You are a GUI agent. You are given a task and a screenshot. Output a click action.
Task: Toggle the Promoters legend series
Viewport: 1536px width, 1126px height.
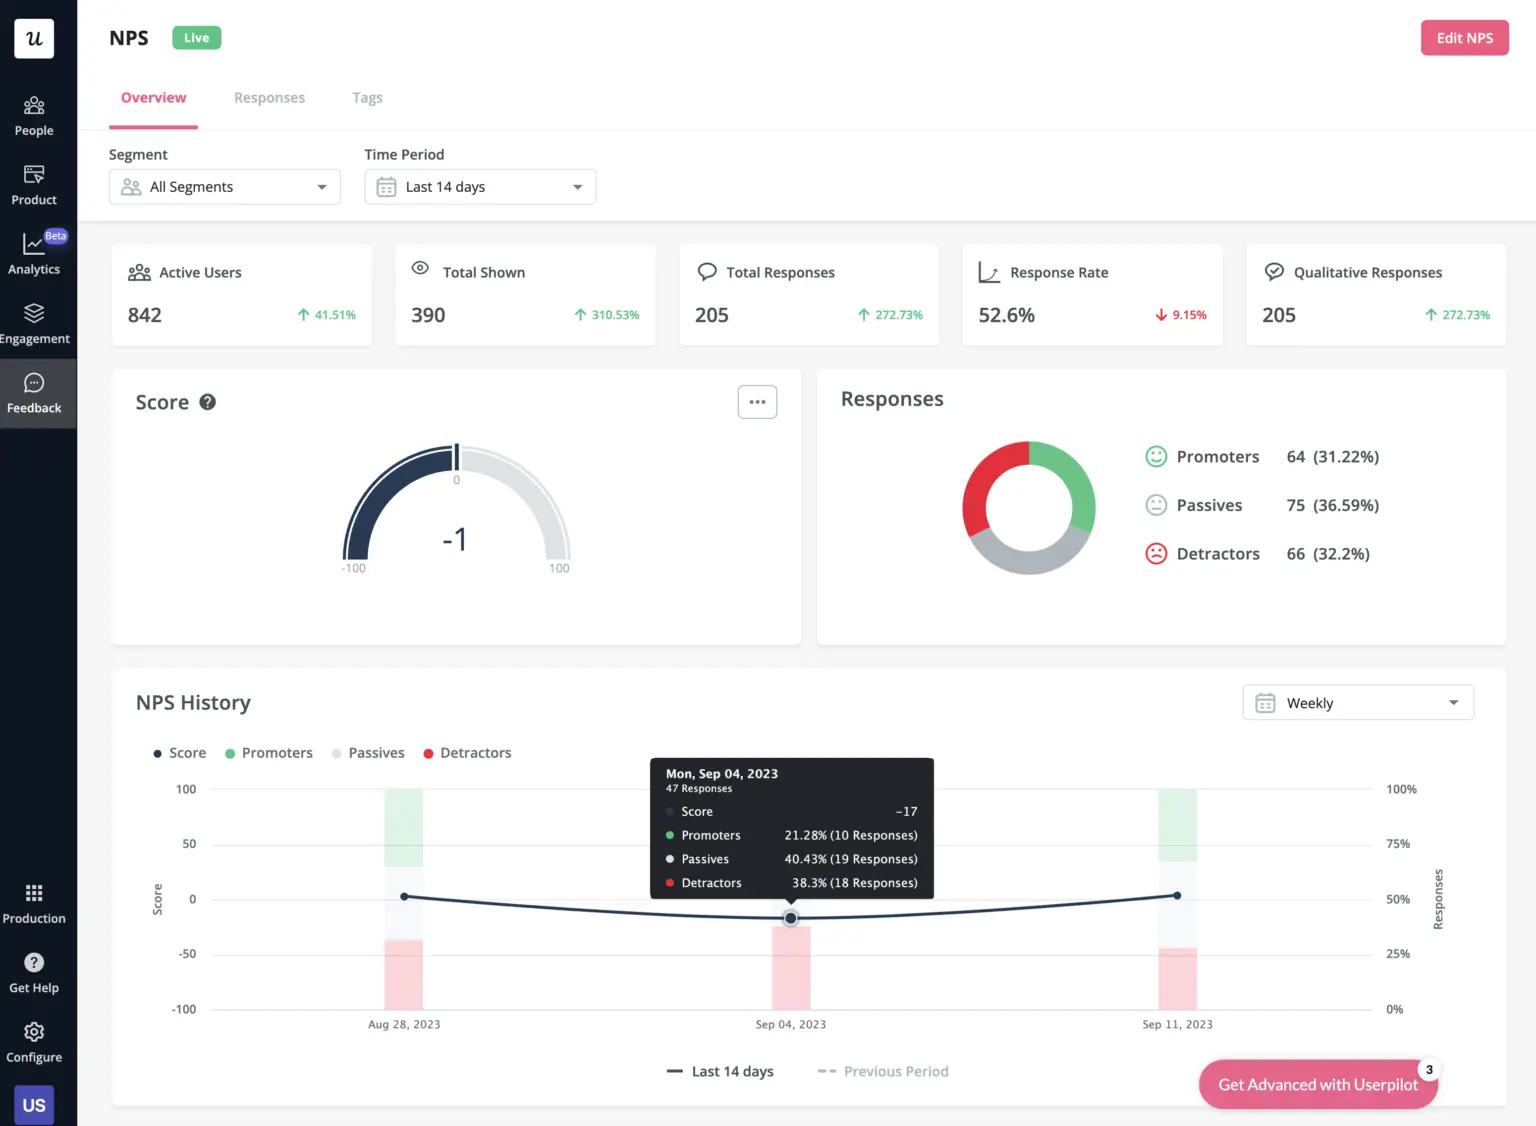(x=268, y=753)
